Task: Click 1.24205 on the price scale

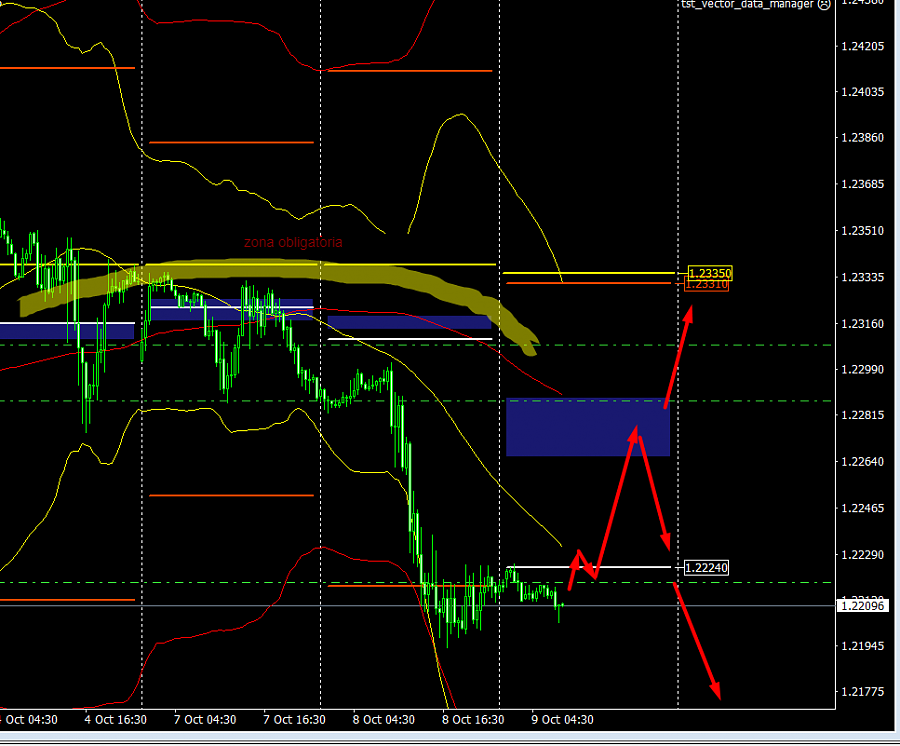Action: [864, 46]
